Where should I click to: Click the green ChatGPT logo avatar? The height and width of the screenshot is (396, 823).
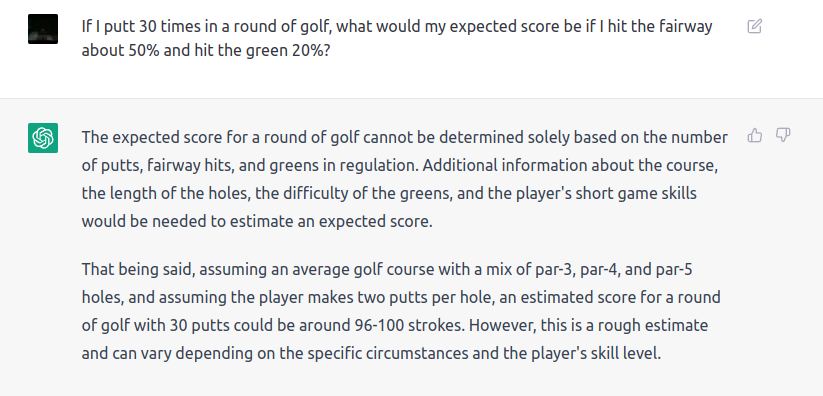[x=43, y=138]
